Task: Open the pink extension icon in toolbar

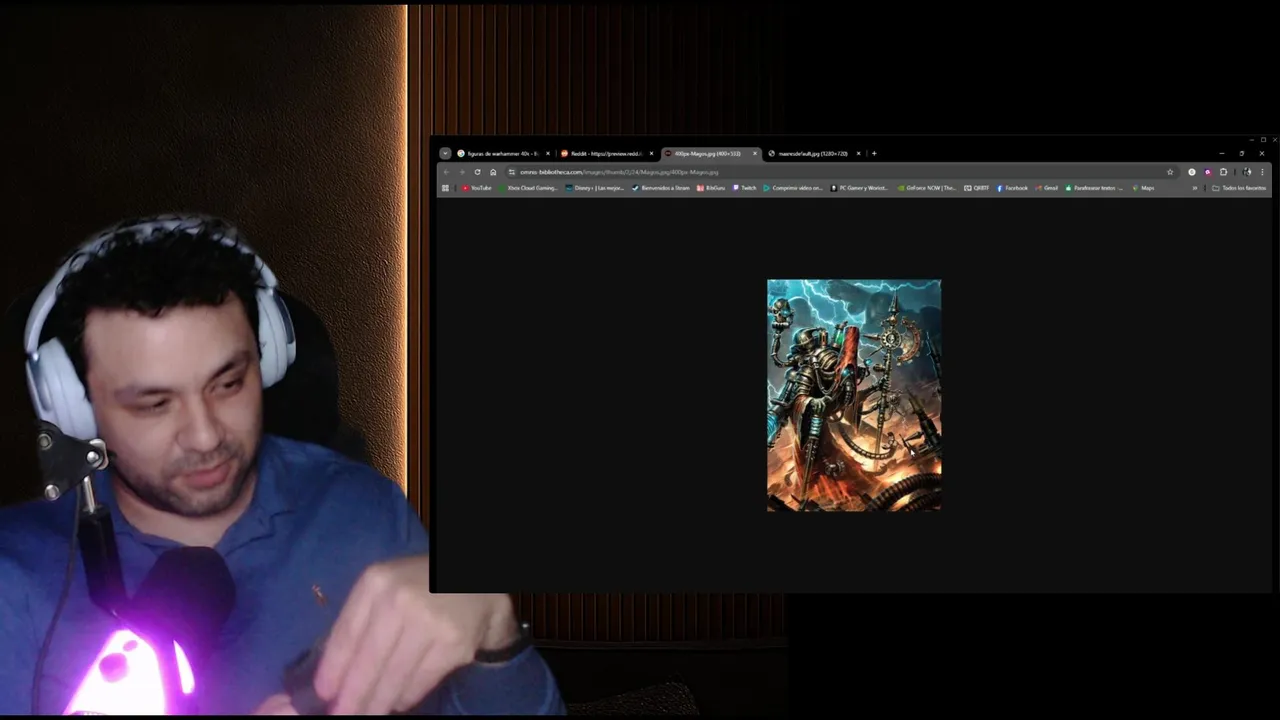Action: pyautogui.click(x=1207, y=172)
